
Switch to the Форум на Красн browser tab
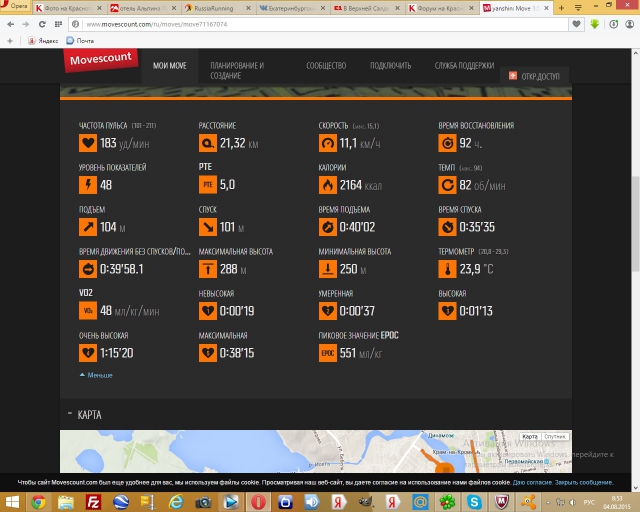click(441, 8)
